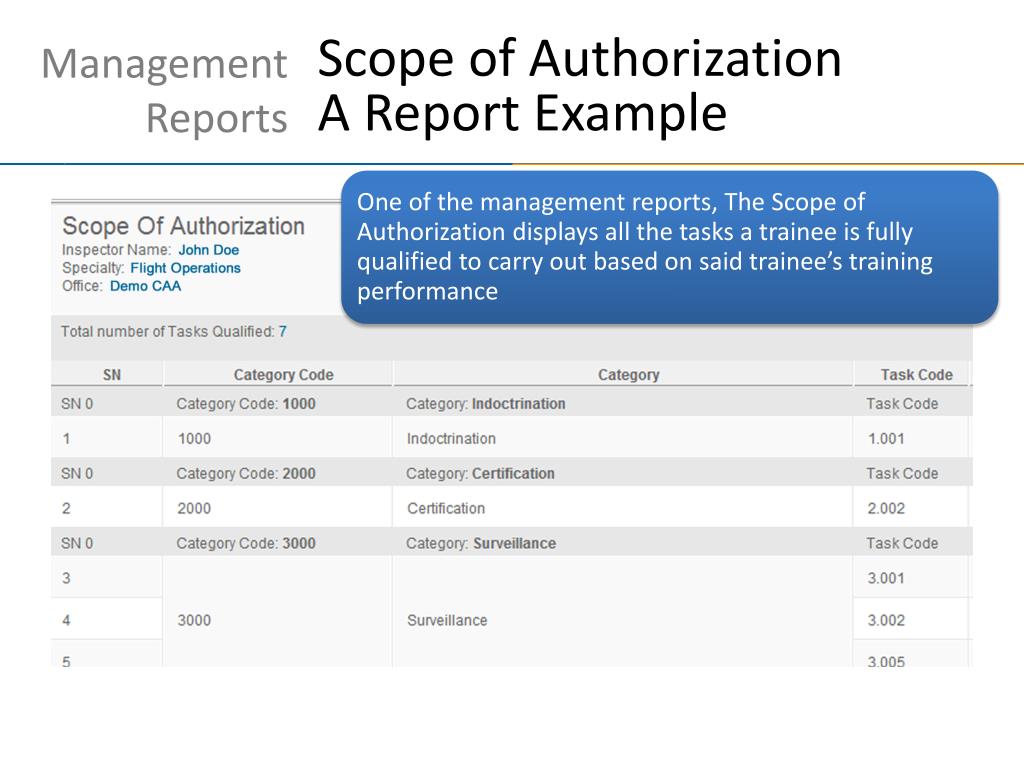Click task code 3.001 cell
Viewport: 1024px width, 768px height.
[910, 578]
